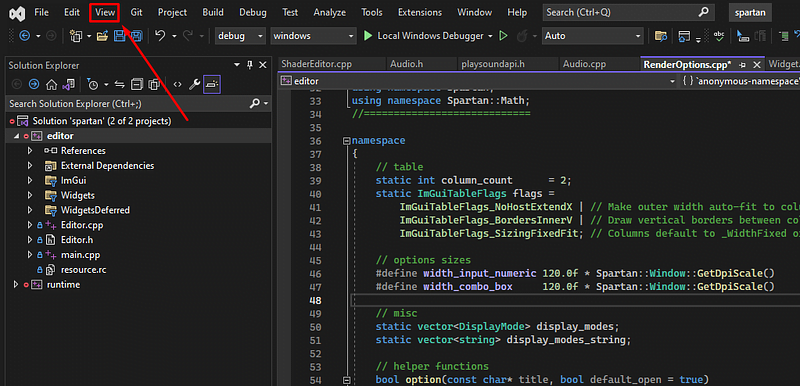This screenshot has width=800, height=386.
Task: Collapse the editor project node
Action: point(16,136)
